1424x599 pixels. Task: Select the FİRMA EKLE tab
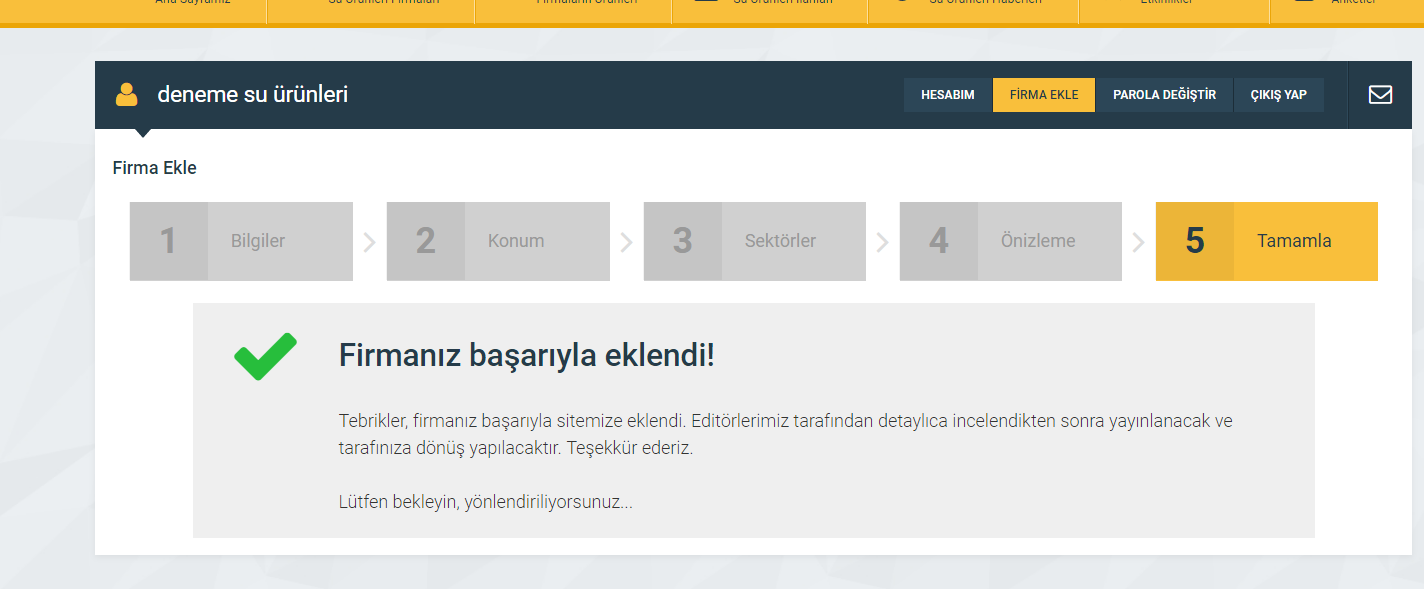(1044, 95)
